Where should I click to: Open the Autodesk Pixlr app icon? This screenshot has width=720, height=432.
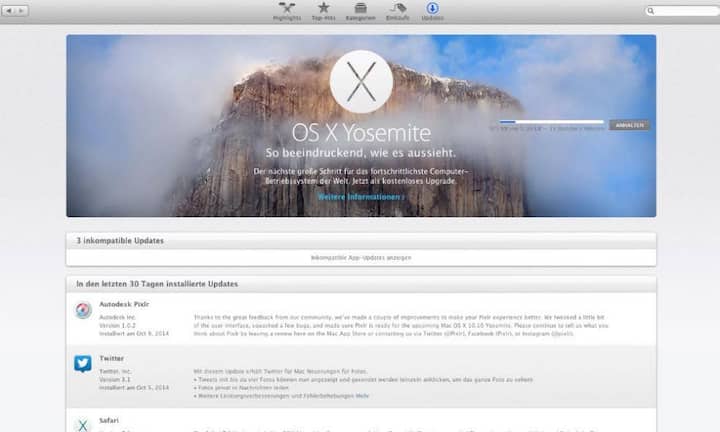pyautogui.click(x=83, y=310)
